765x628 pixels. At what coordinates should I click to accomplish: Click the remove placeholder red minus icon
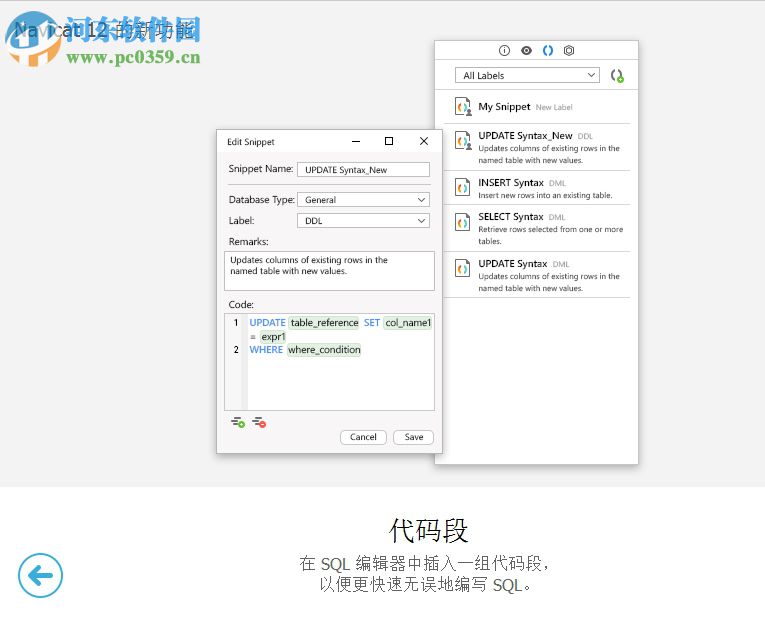[259, 422]
